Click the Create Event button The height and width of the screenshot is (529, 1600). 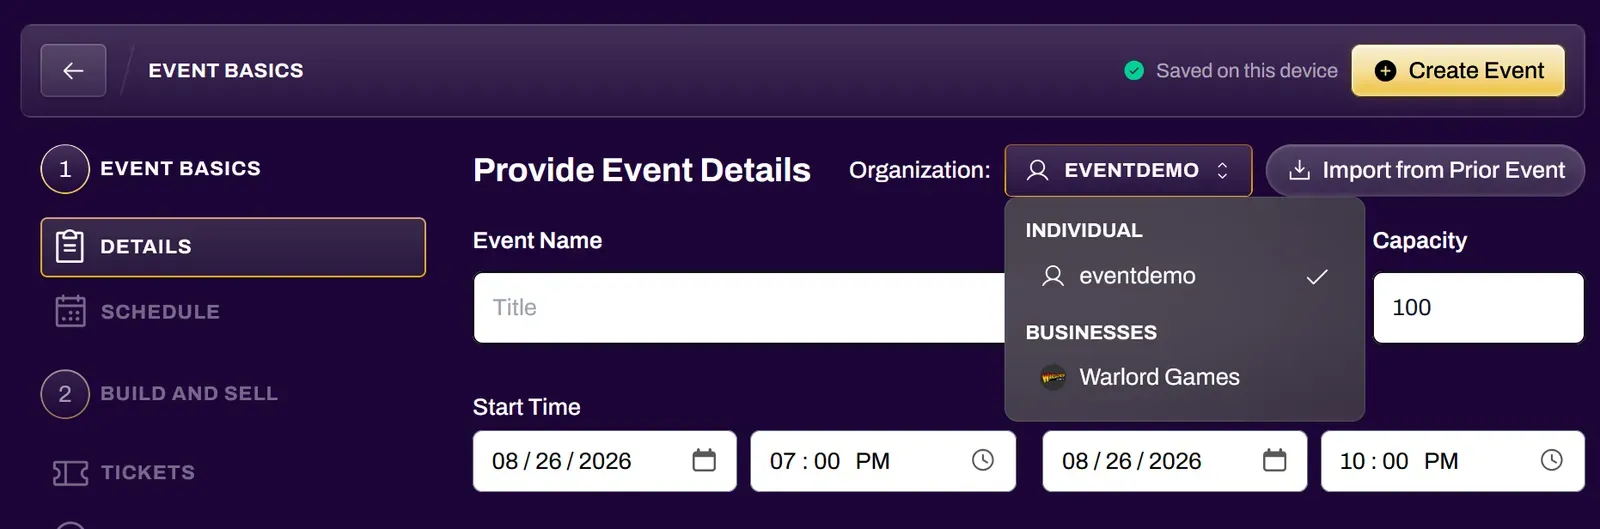coord(1458,71)
